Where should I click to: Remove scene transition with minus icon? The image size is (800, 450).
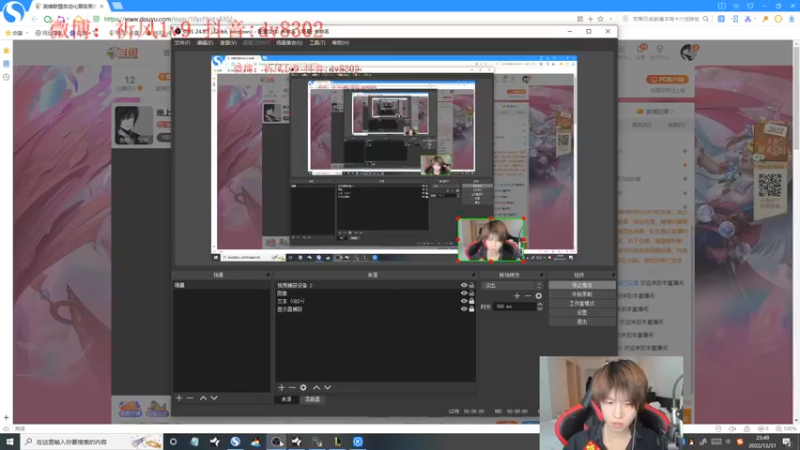[528, 296]
